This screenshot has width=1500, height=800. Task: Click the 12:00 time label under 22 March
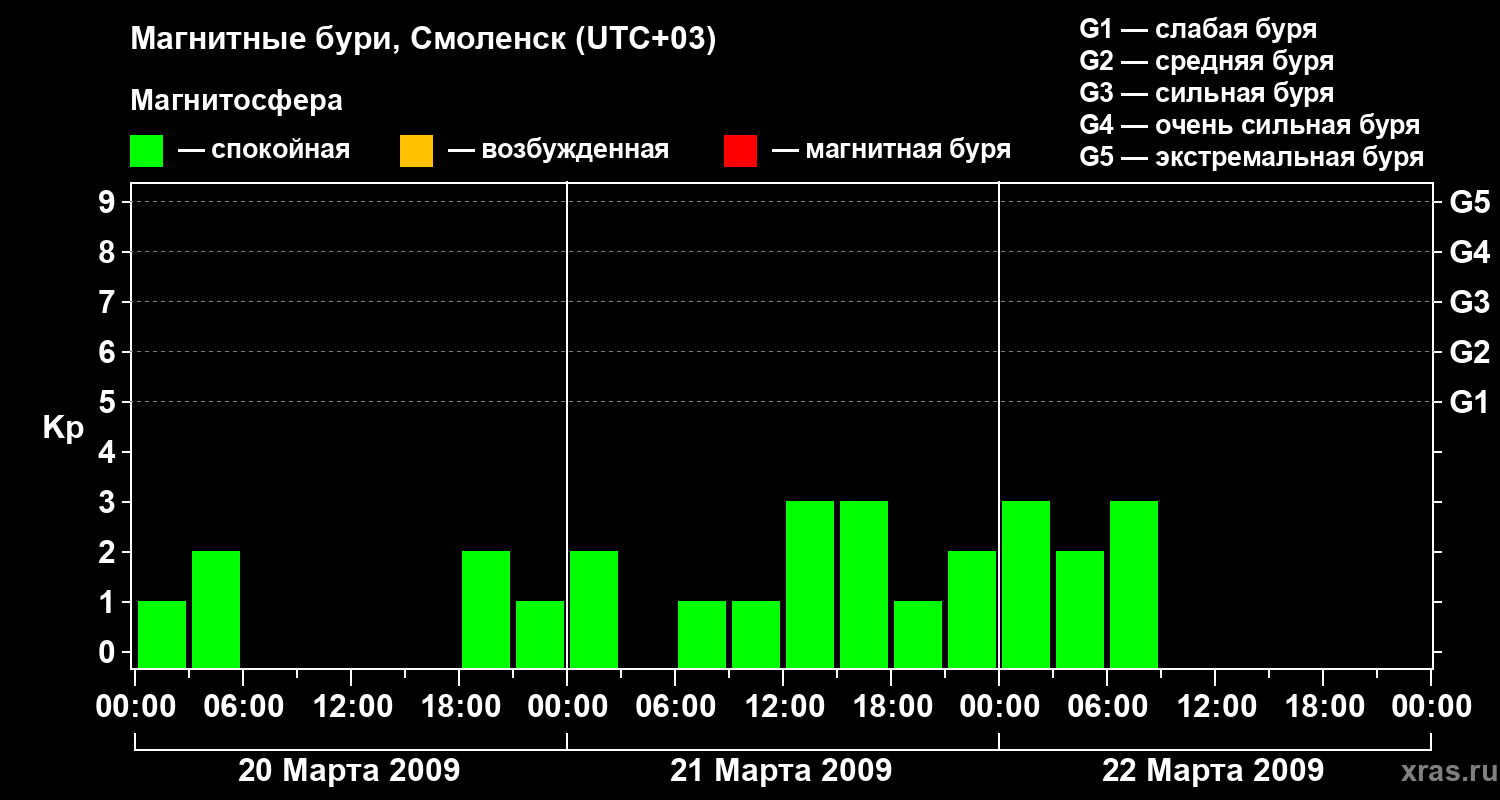click(1216, 707)
